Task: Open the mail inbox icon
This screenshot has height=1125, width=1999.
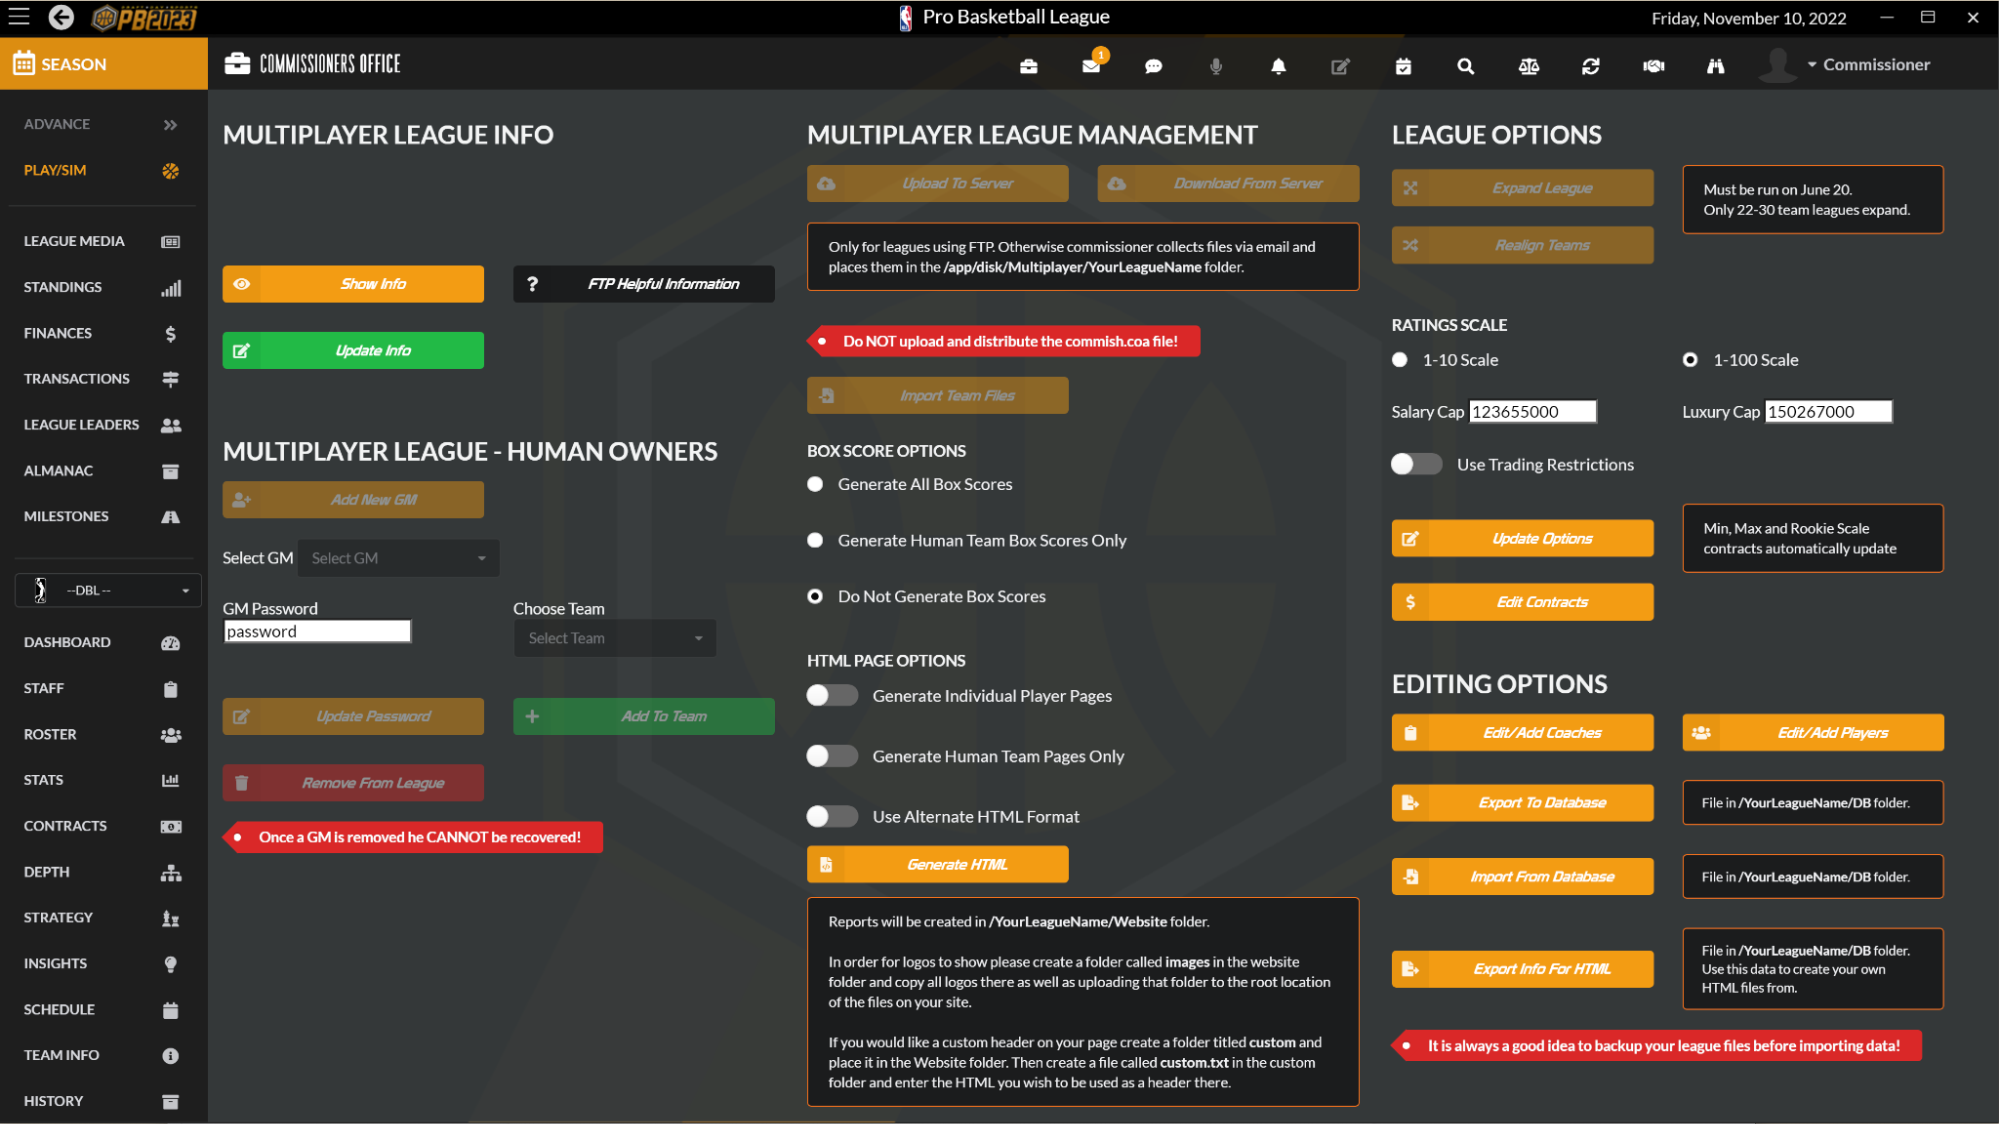Action: (1091, 66)
